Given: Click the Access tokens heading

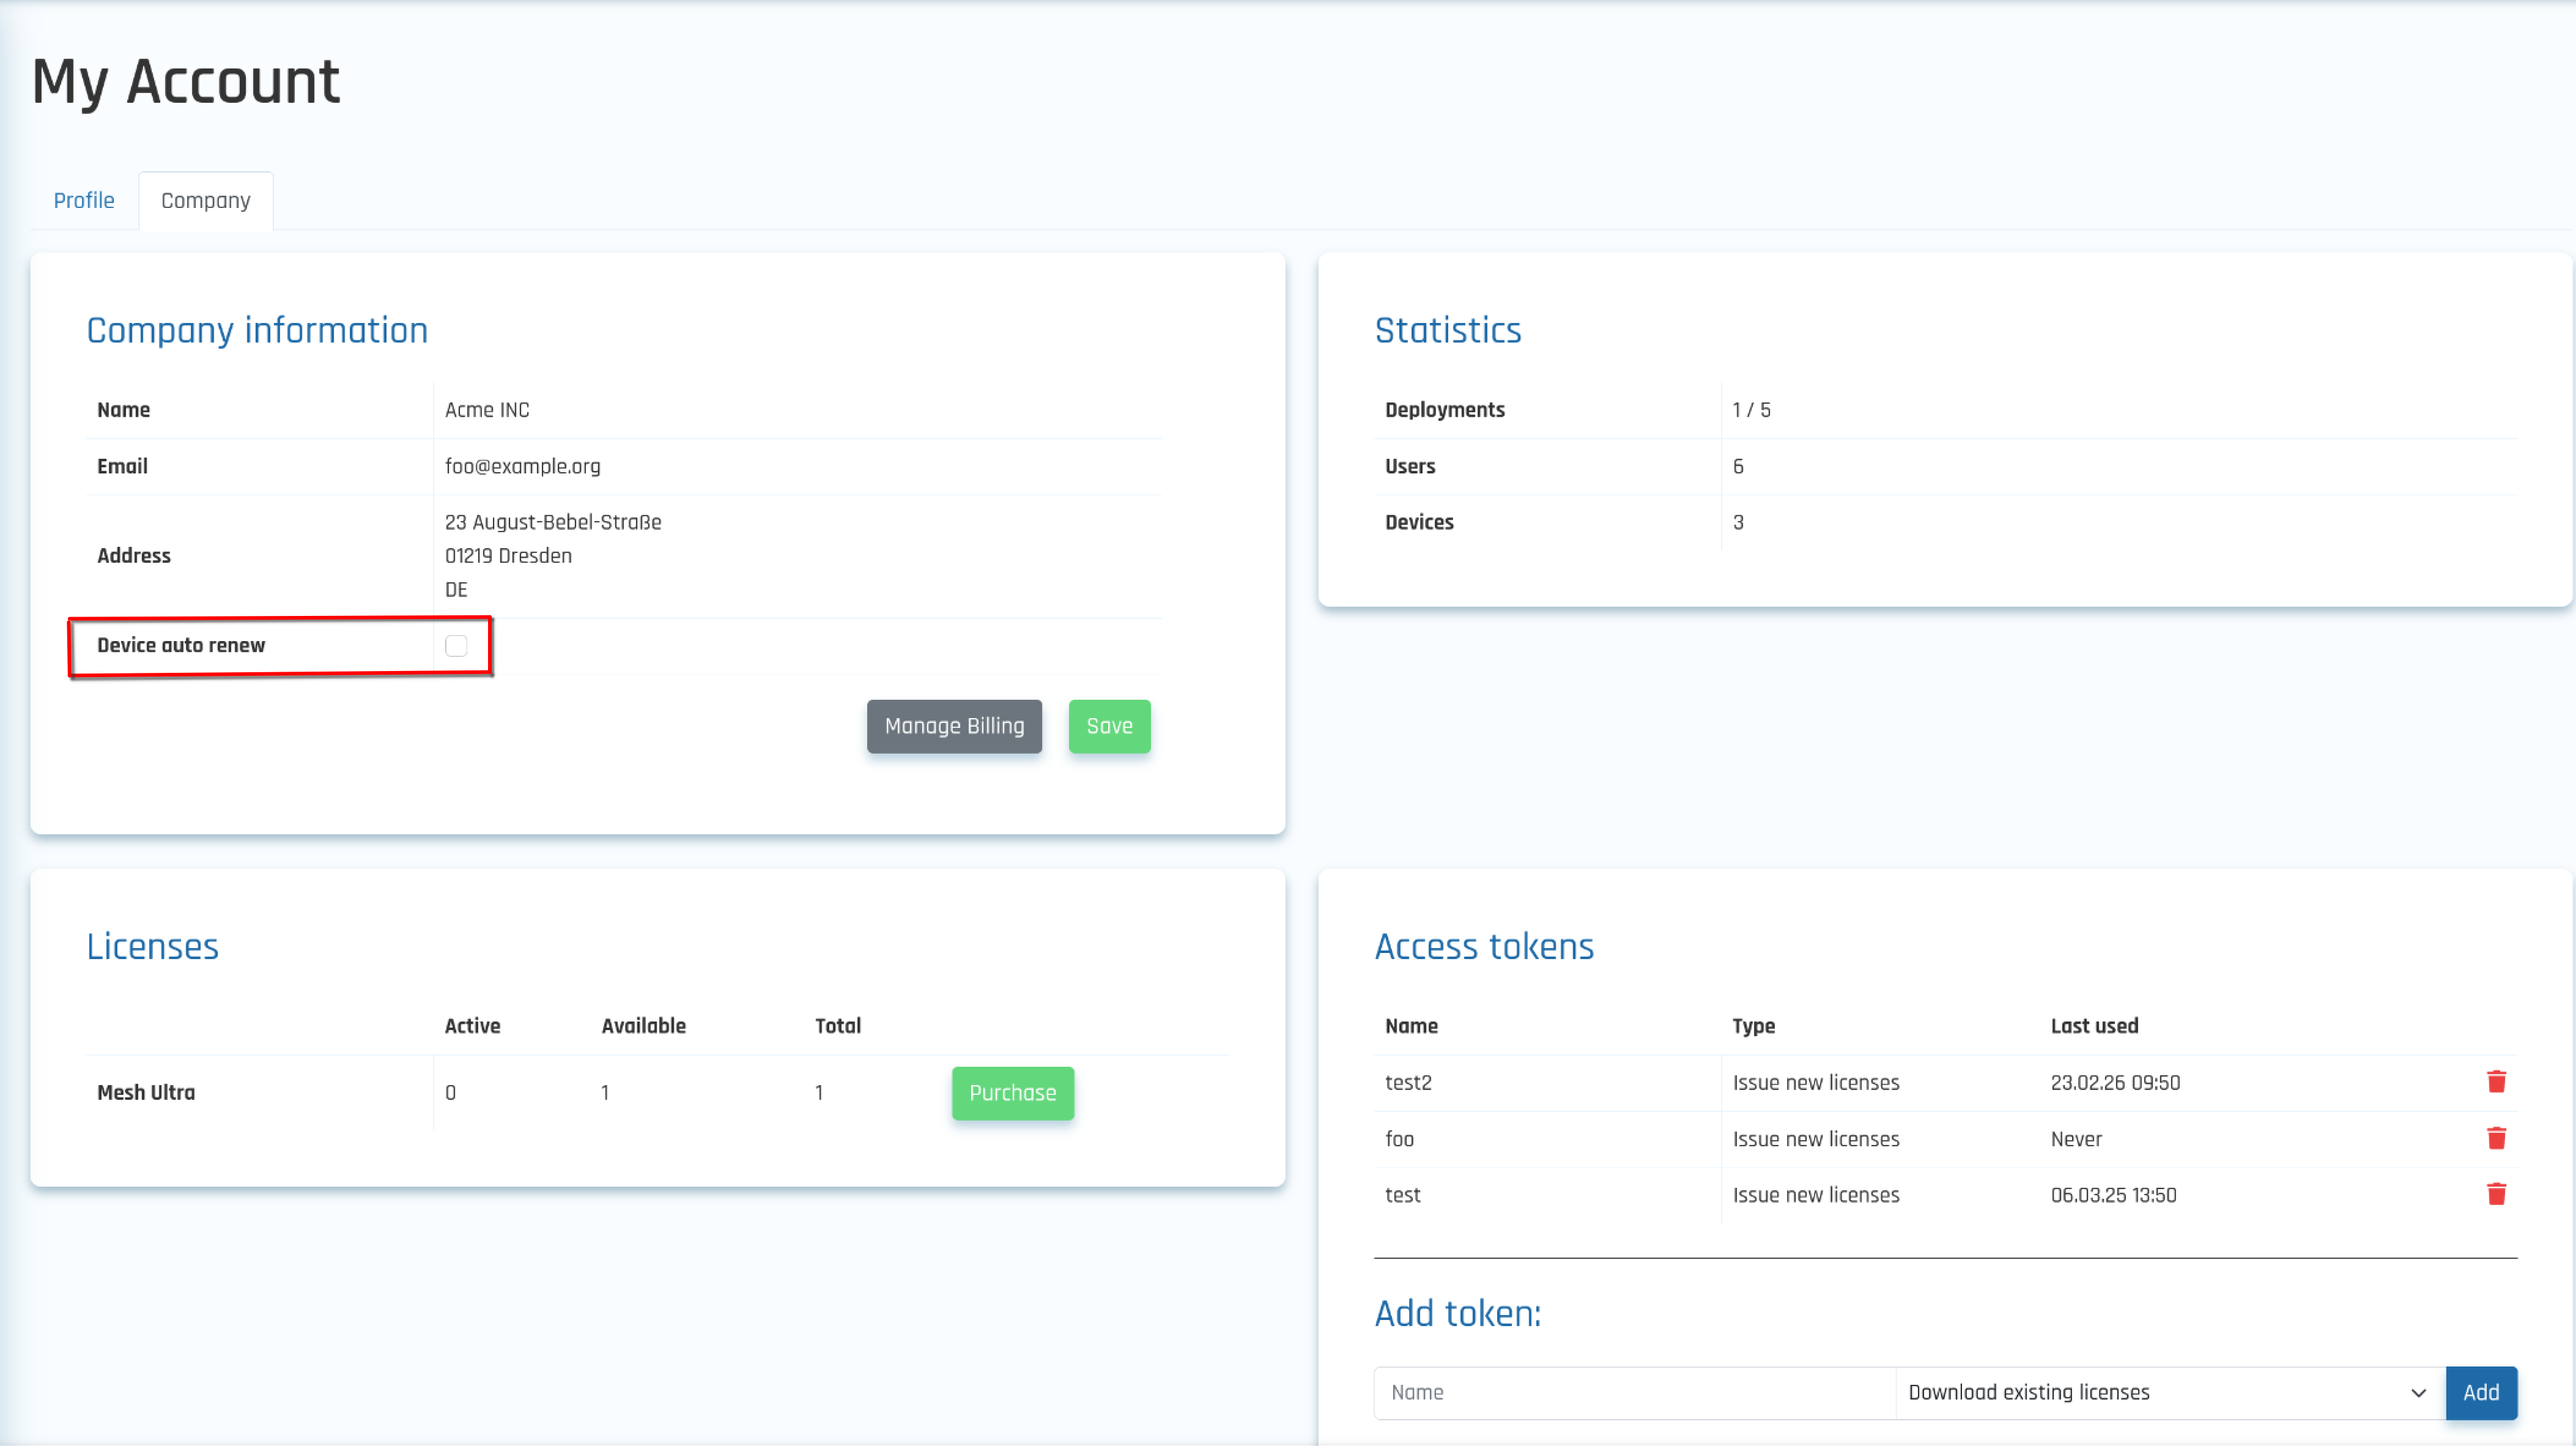Looking at the screenshot, I should (1484, 946).
